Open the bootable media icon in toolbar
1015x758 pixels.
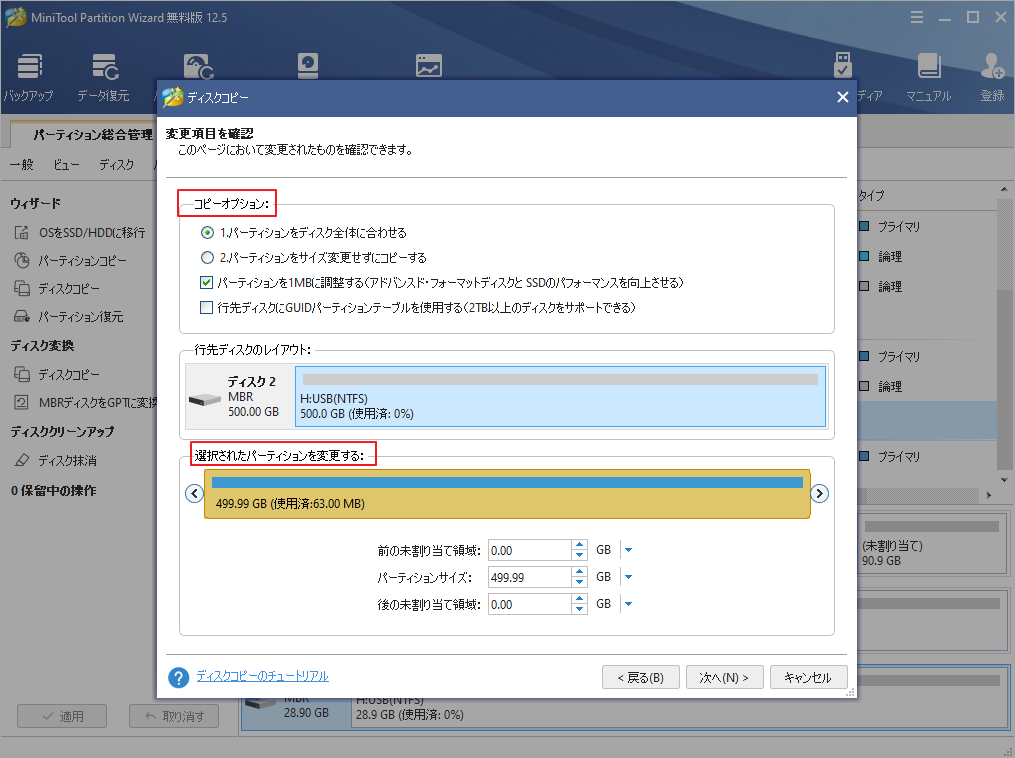click(842, 65)
